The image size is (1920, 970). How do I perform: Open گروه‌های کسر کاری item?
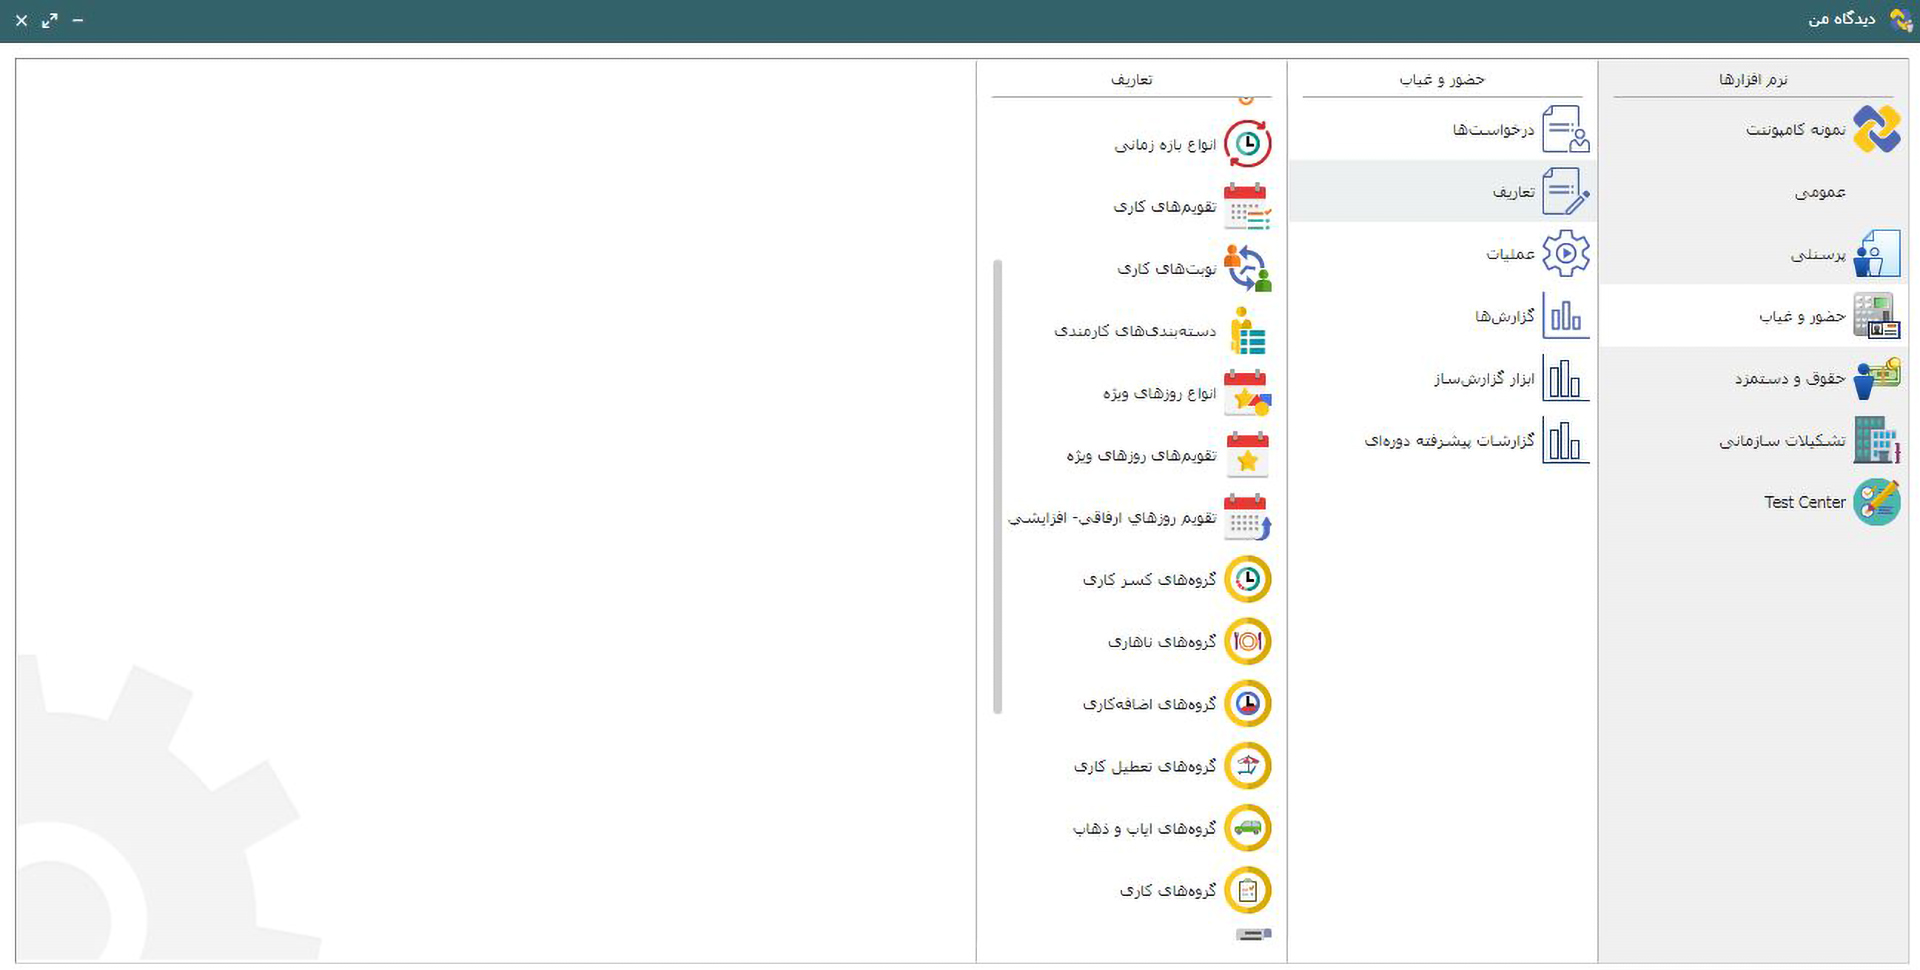[x=1149, y=580]
